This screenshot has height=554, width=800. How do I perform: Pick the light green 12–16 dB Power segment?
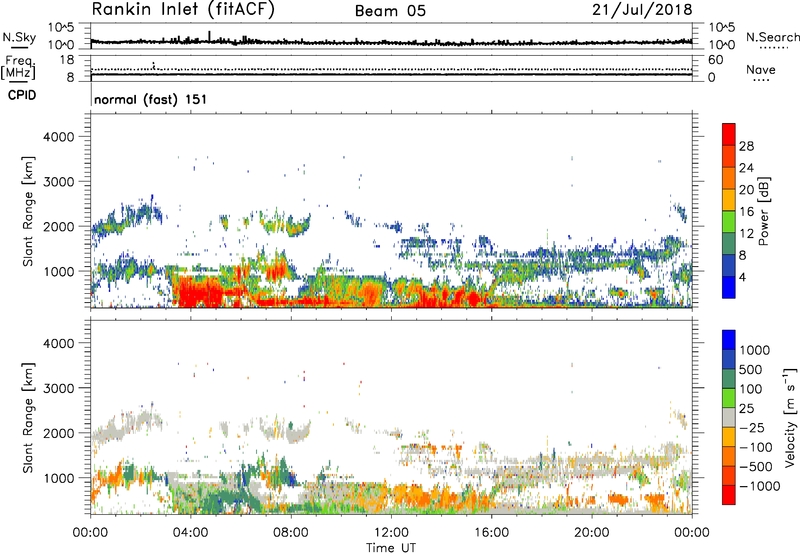pyautogui.click(x=729, y=222)
